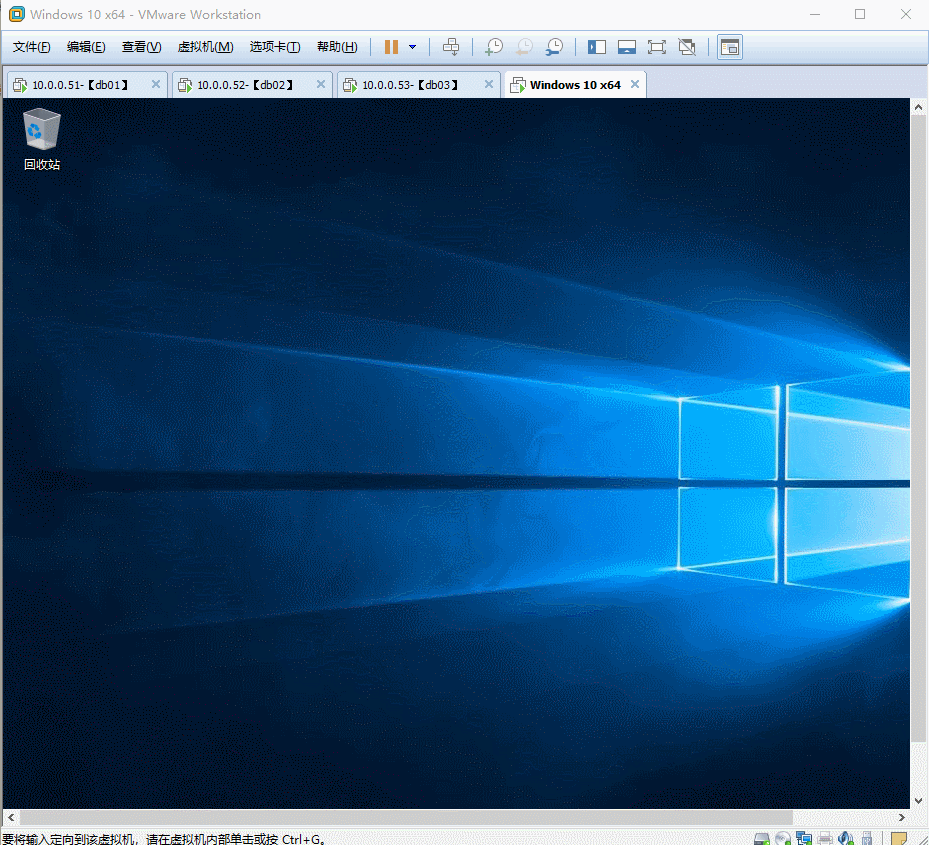Viewport: 929px width, 845px height.
Task: Click the Unity mode toolbar icon
Action: [687, 47]
